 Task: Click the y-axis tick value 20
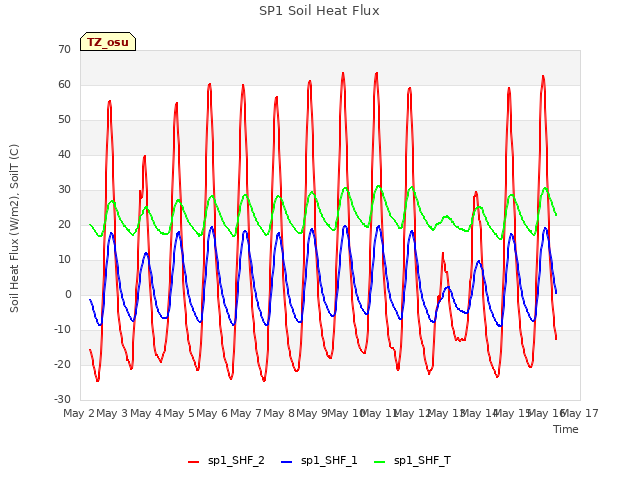point(64,224)
